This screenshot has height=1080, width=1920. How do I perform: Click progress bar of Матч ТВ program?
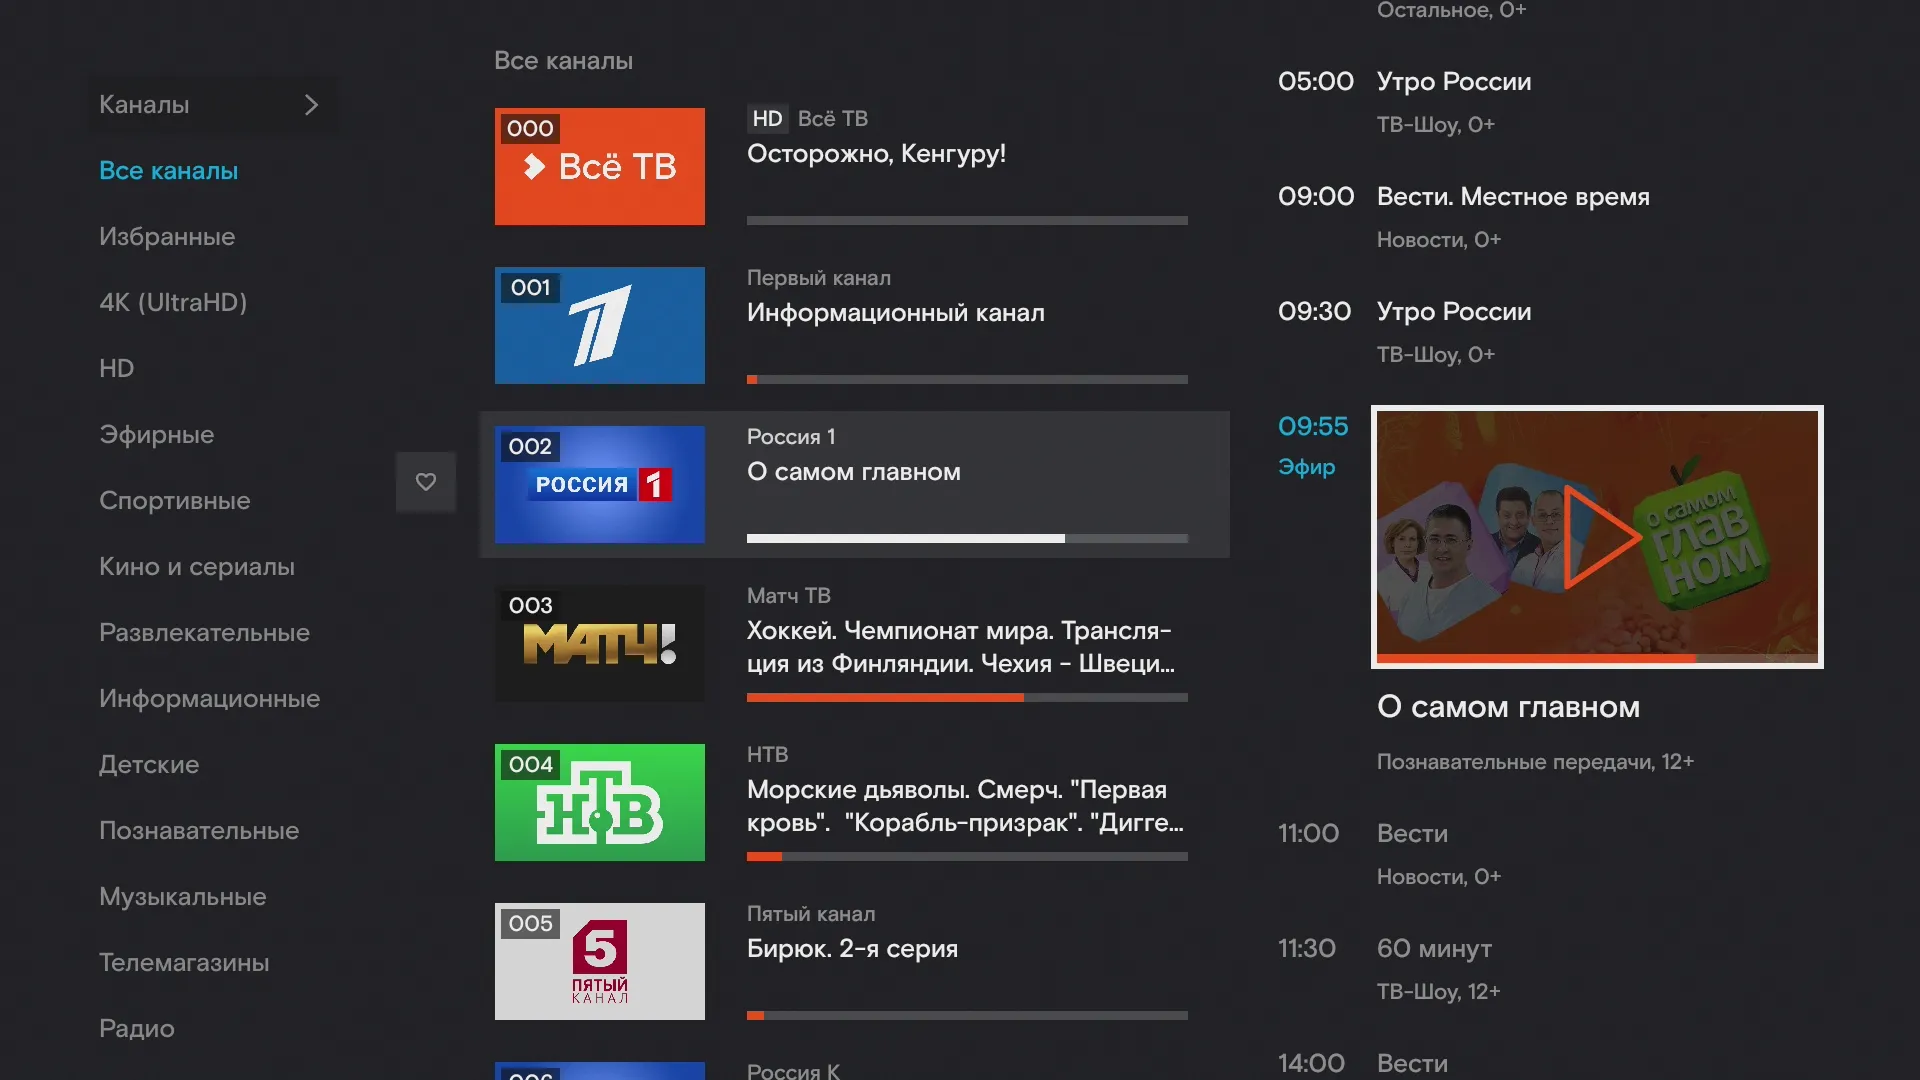click(x=967, y=698)
